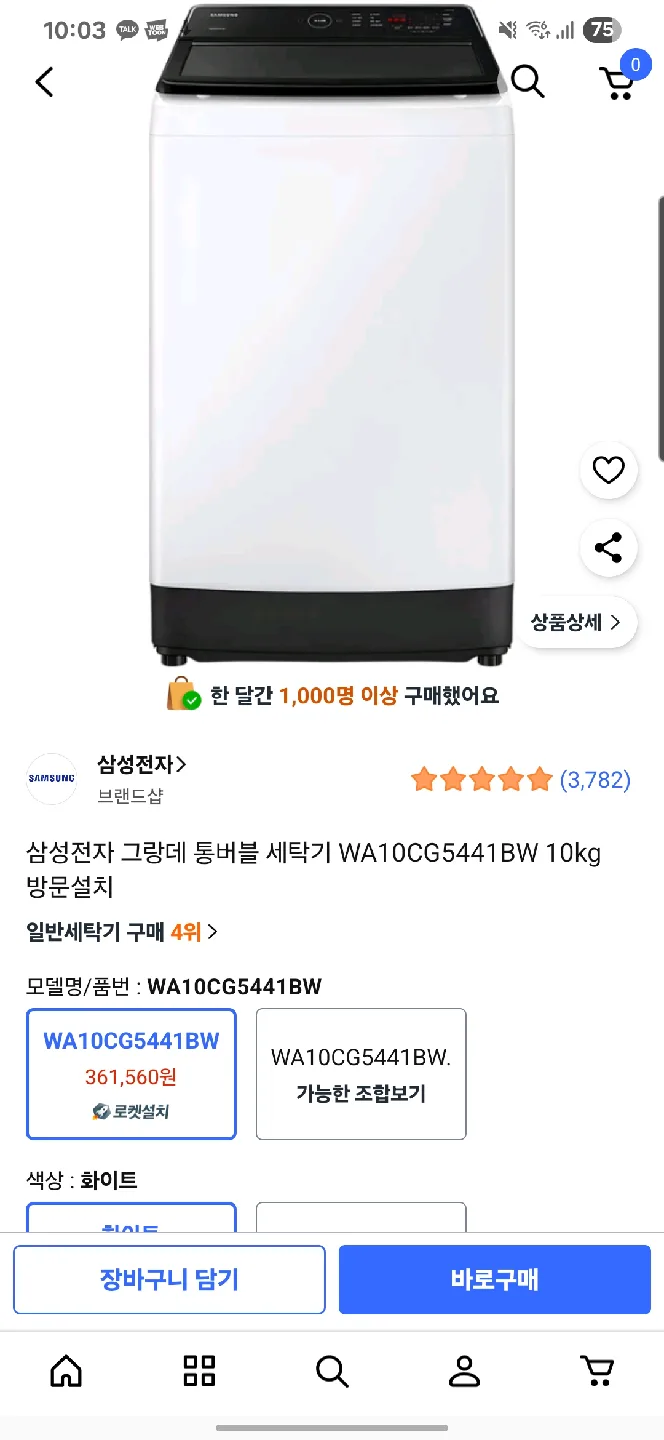The image size is (664, 1440).
Task: Select the WA10CG5441BW 361,560원 model option
Action: click(131, 1074)
